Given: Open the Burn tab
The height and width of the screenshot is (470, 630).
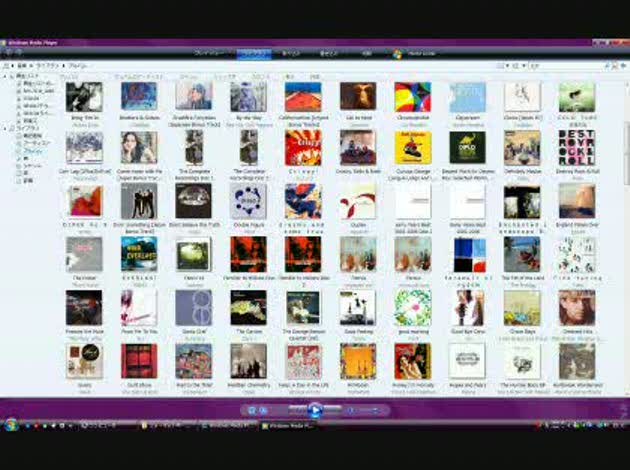Looking at the screenshot, I should point(329,53).
